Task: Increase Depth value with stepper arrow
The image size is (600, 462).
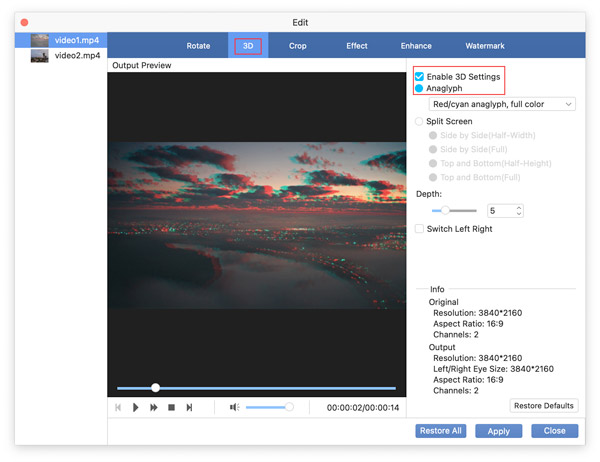Action: [x=518, y=207]
